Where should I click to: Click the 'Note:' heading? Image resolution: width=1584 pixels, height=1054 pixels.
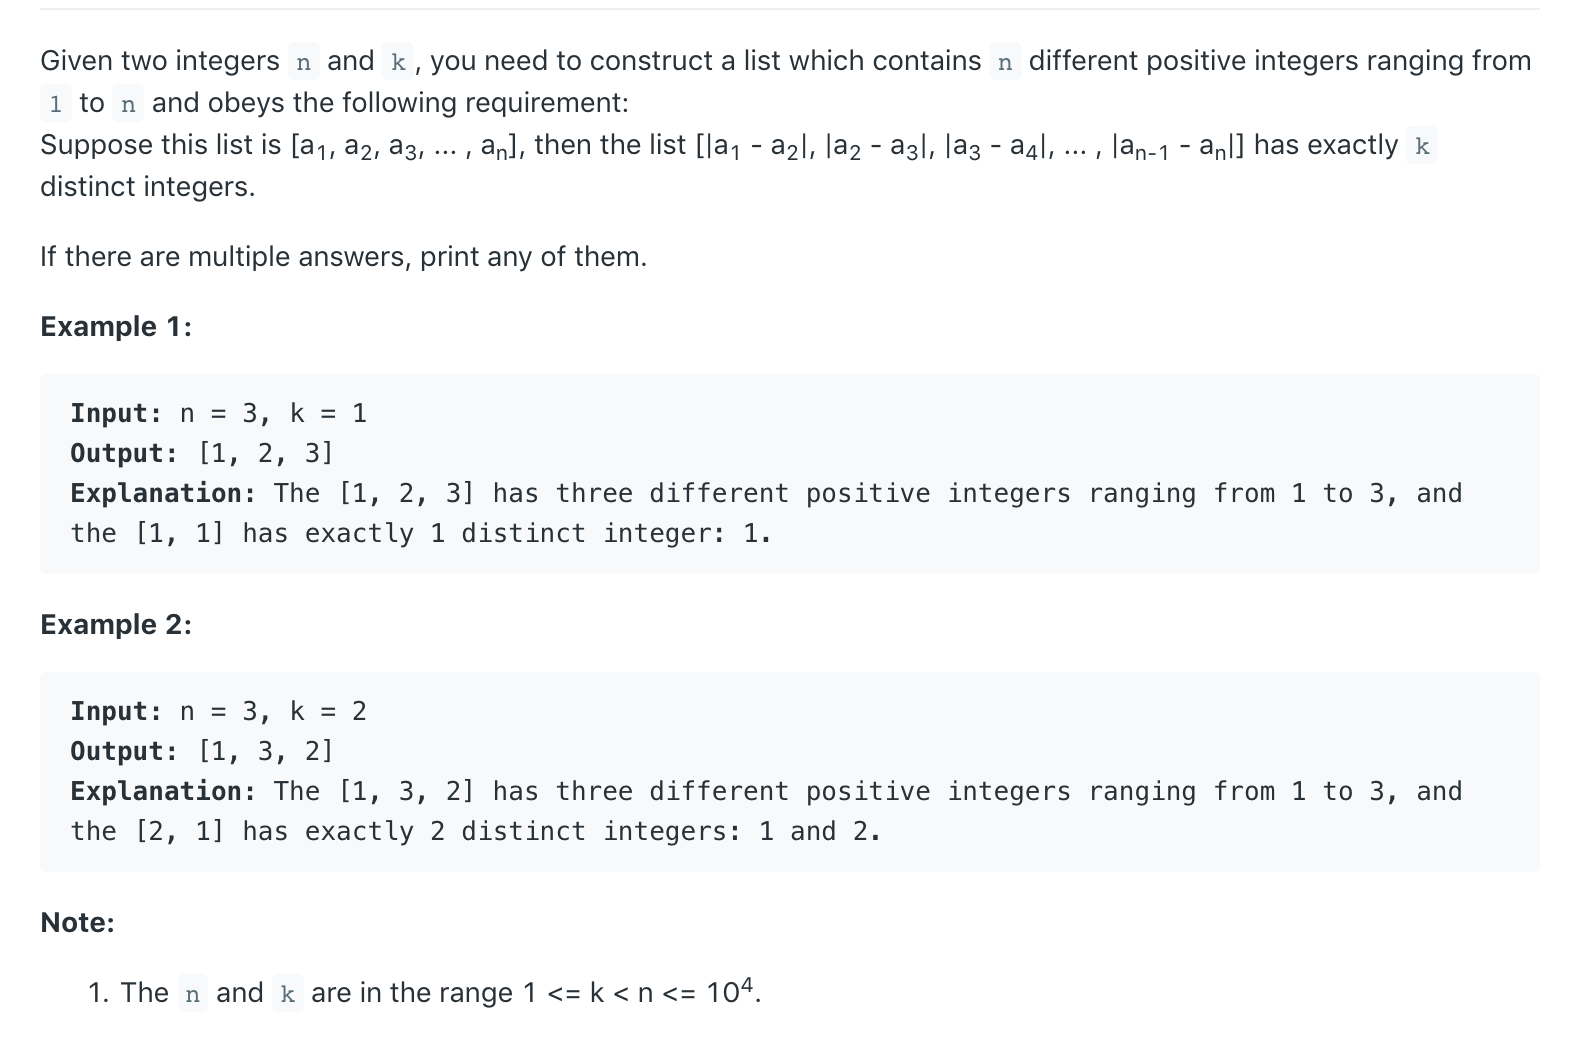[x=78, y=923]
